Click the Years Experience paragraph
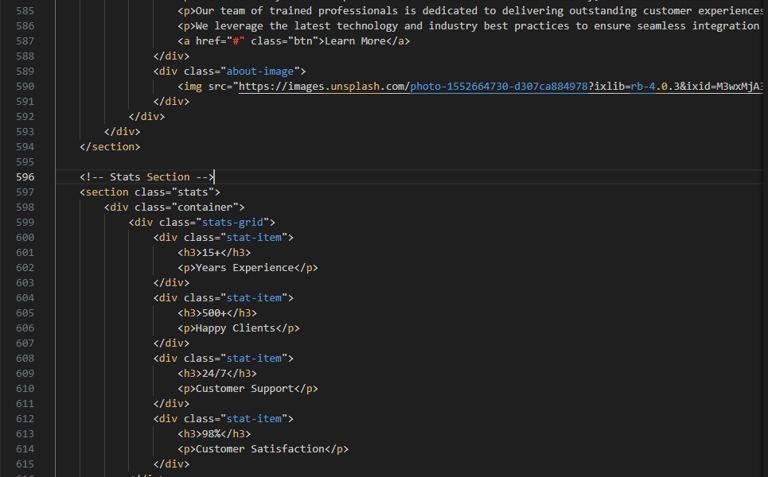The image size is (768, 477). point(248,268)
